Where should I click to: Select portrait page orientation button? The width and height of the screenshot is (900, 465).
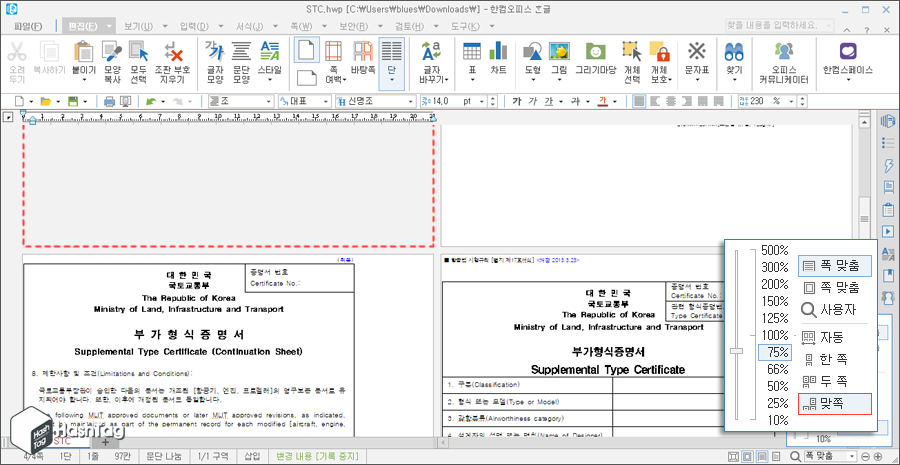pos(307,50)
